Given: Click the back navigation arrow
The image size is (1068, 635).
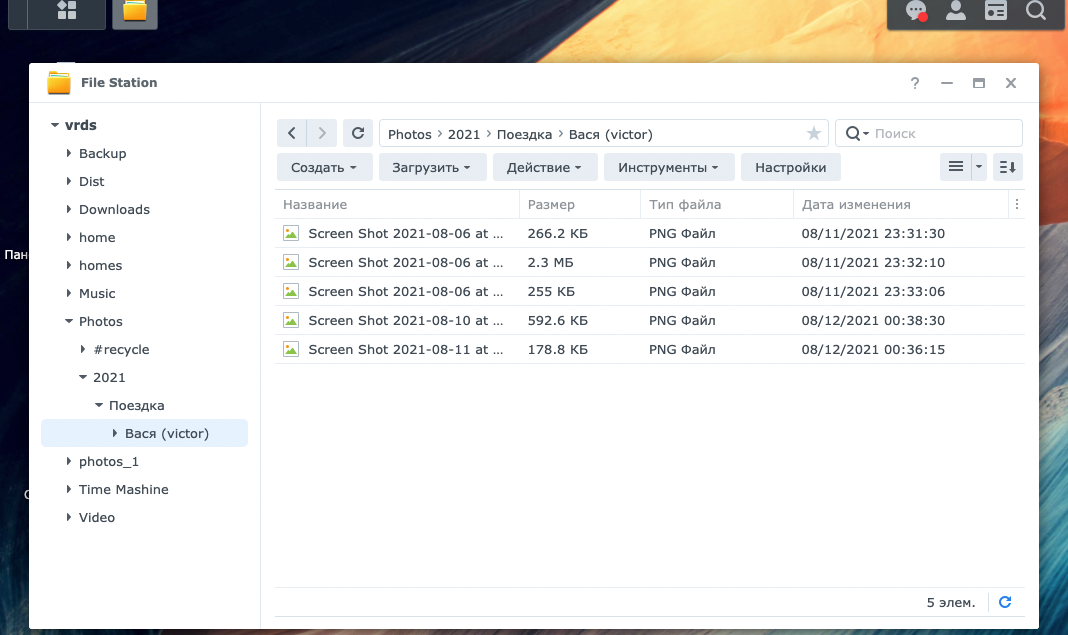Looking at the screenshot, I should pos(291,133).
